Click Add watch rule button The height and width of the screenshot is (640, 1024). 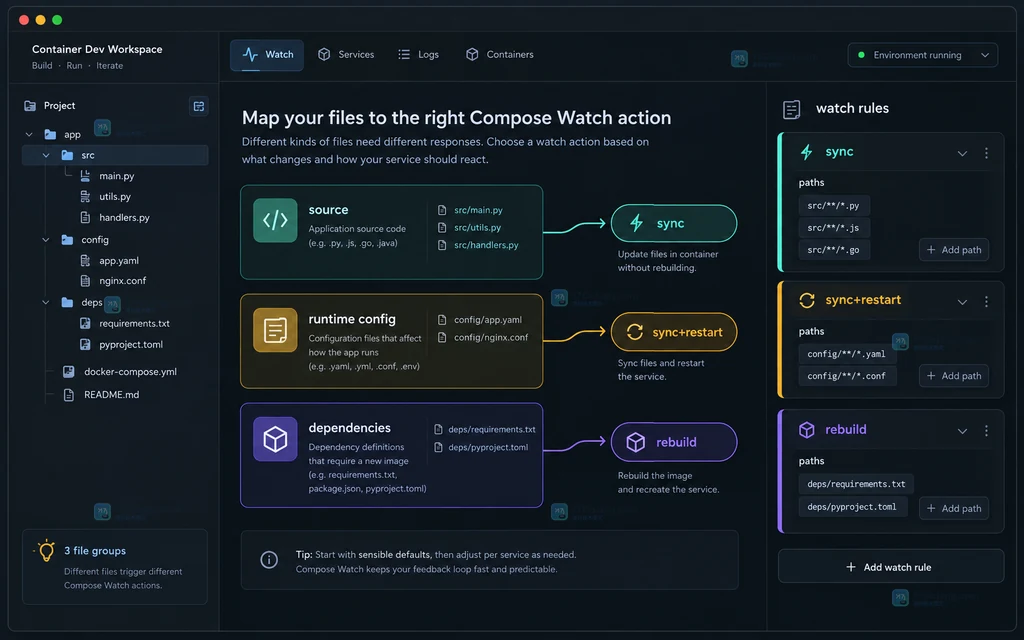tap(891, 566)
